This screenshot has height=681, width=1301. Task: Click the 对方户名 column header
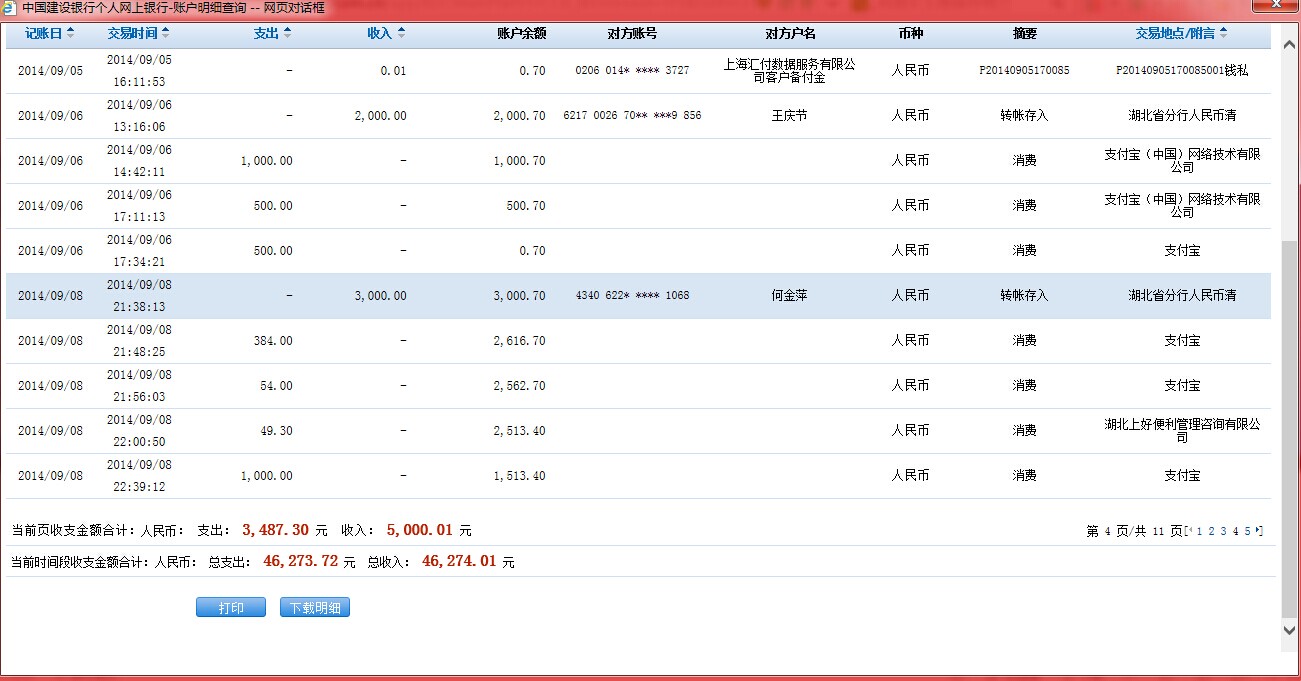(x=790, y=33)
